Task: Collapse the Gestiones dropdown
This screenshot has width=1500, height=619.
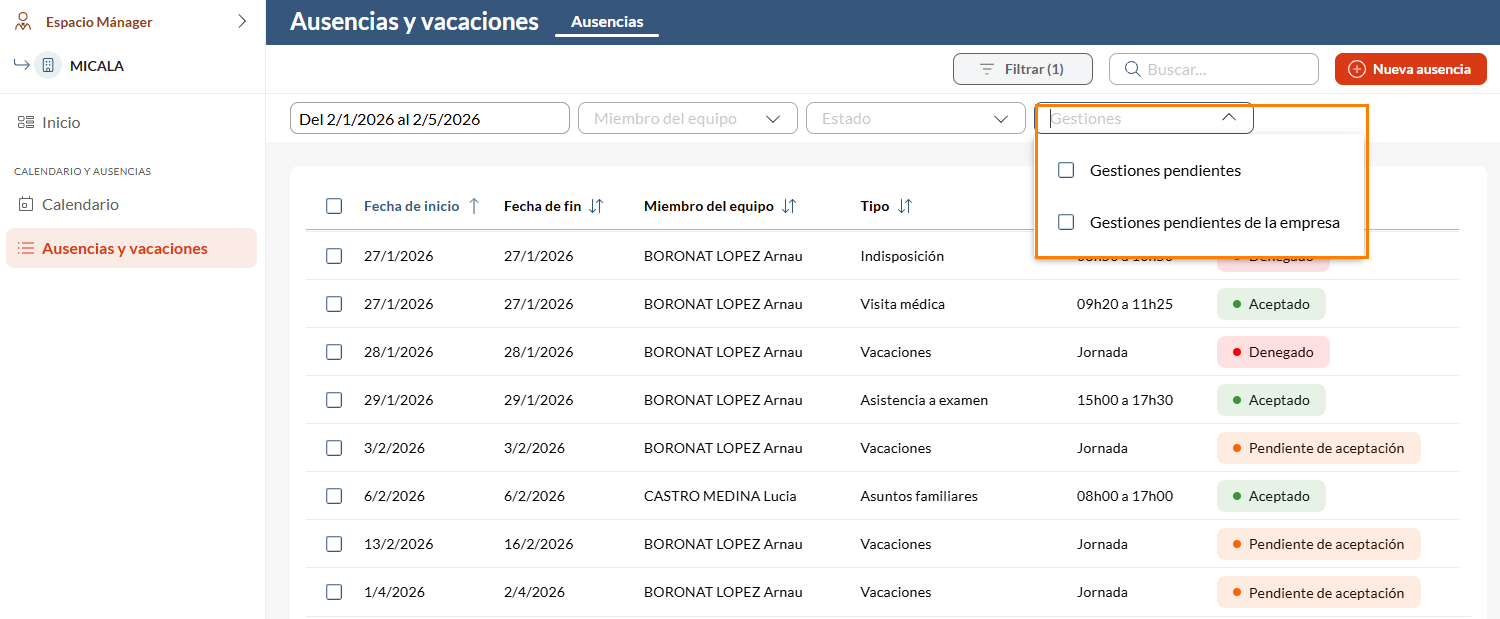Action: click(1229, 118)
